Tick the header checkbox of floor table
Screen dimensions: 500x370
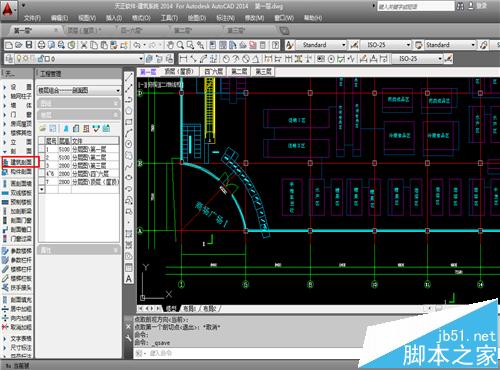click(x=42, y=141)
